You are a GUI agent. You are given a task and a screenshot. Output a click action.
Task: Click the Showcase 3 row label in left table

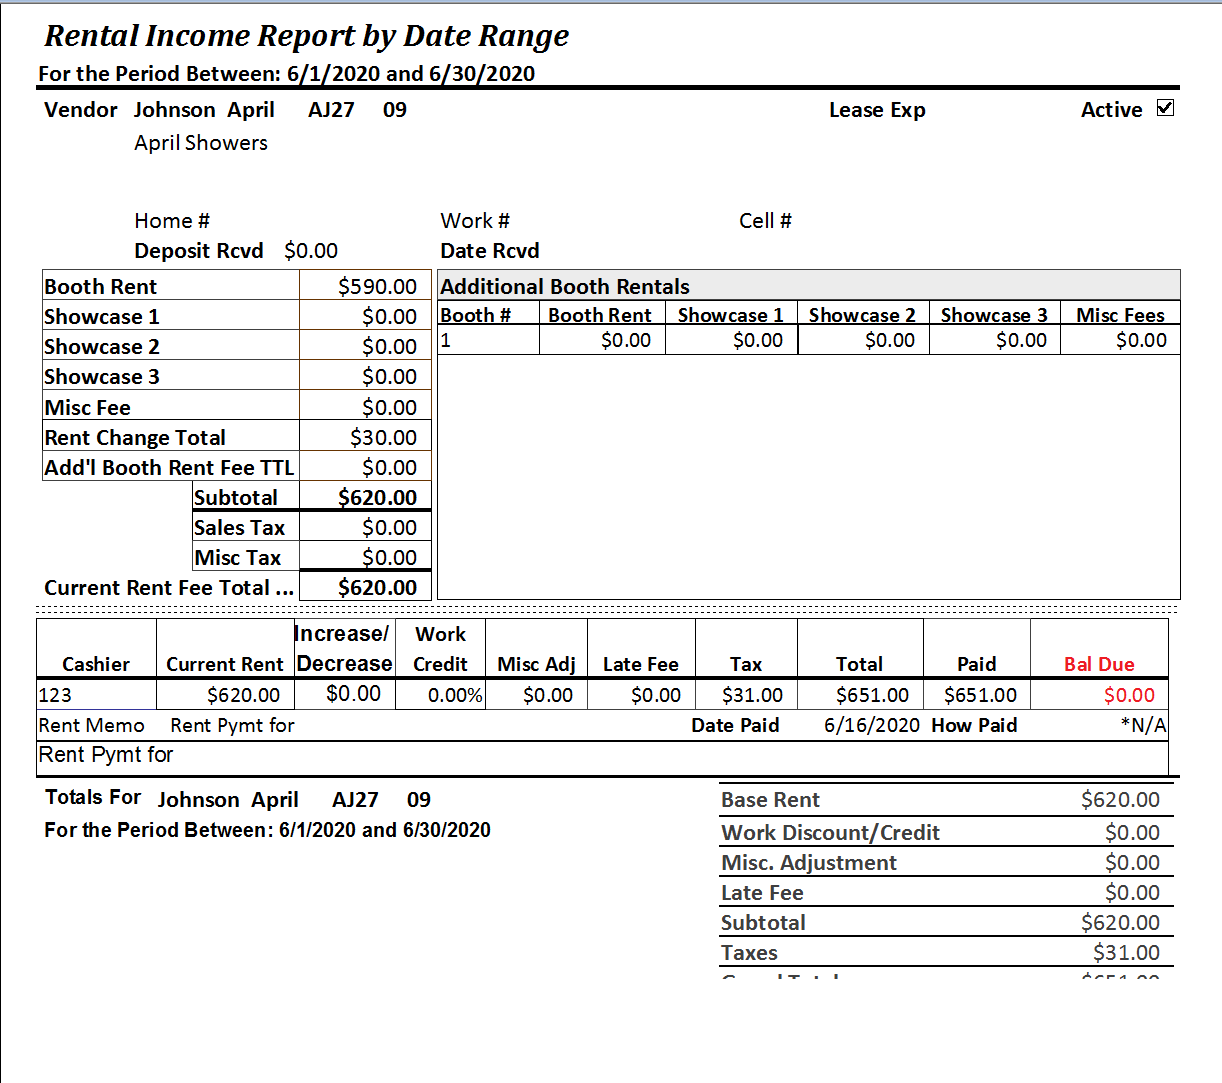(x=102, y=377)
